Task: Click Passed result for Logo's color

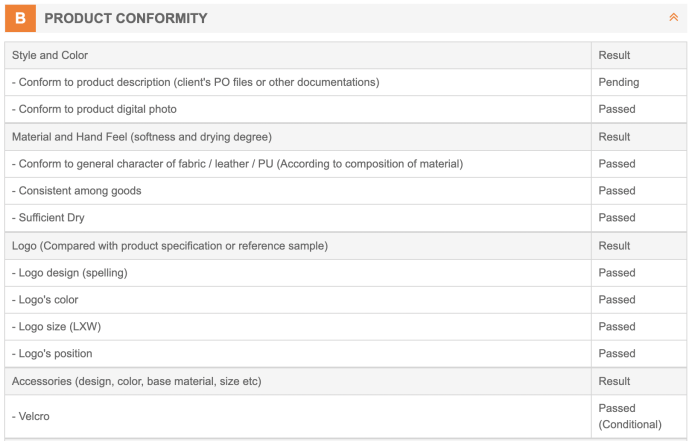Action: coord(616,300)
